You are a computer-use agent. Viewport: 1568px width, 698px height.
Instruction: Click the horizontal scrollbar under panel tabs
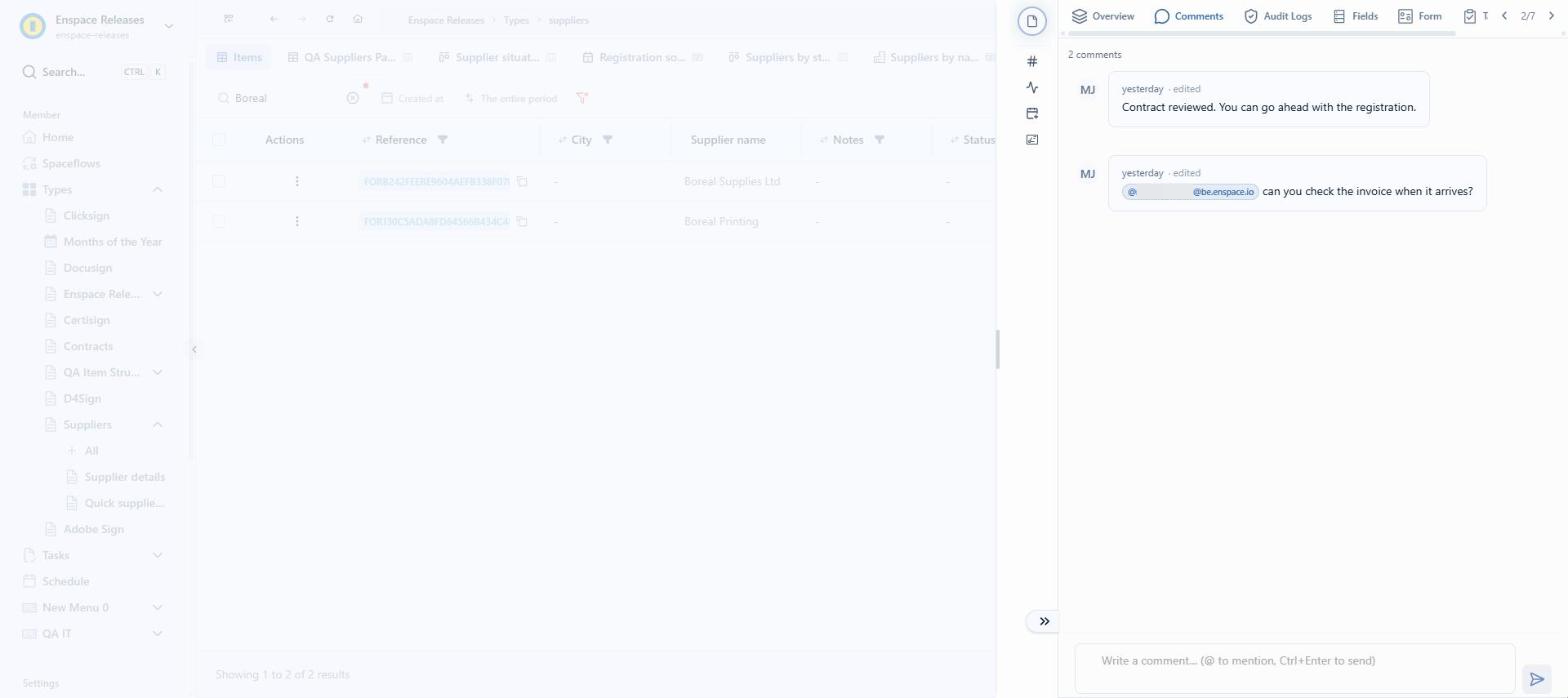click(x=1262, y=35)
